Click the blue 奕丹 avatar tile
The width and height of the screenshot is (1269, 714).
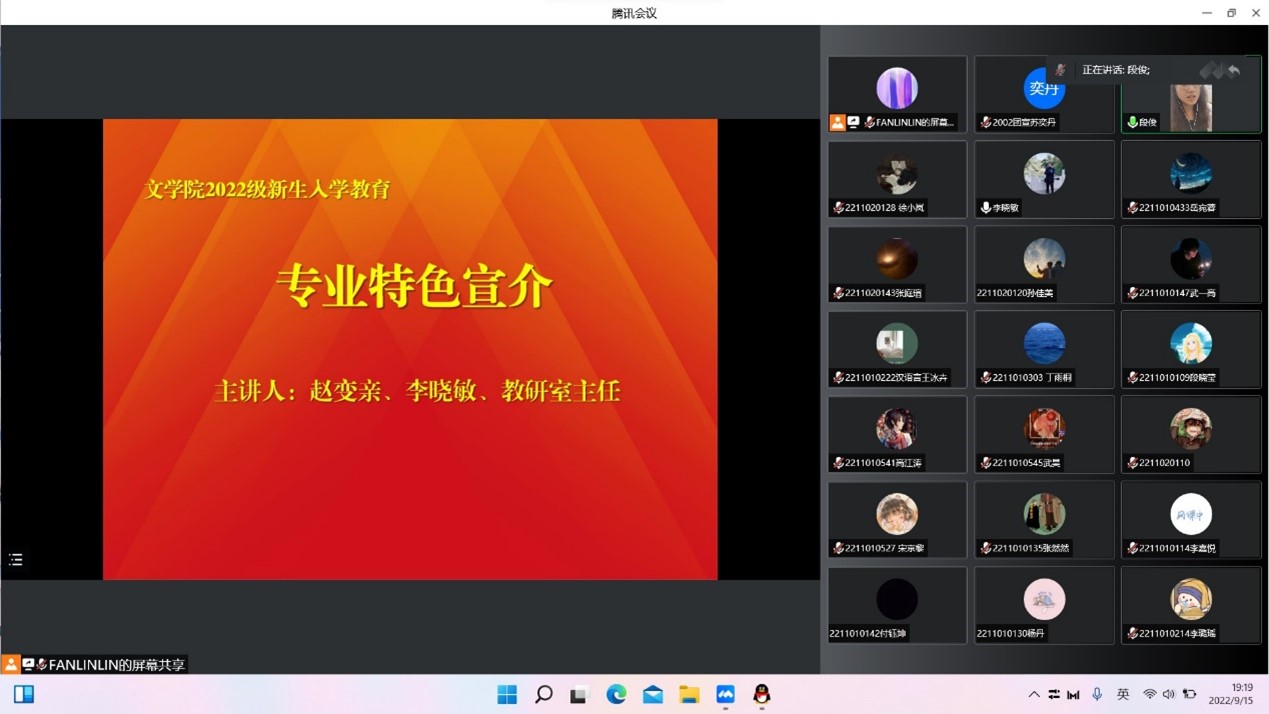coord(1043,89)
